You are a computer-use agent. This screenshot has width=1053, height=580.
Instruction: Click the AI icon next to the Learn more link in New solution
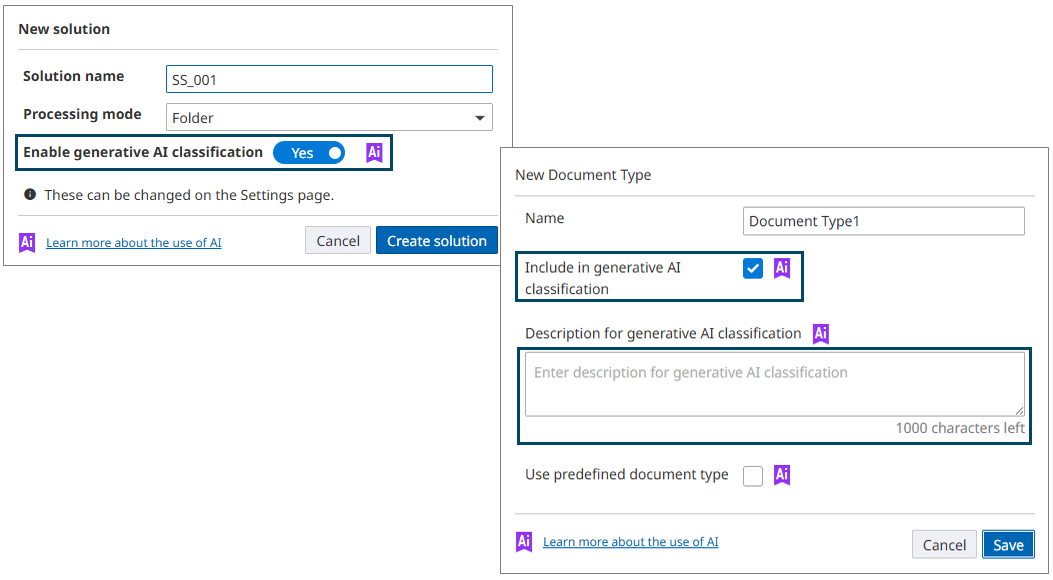pyautogui.click(x=26, y=241)
